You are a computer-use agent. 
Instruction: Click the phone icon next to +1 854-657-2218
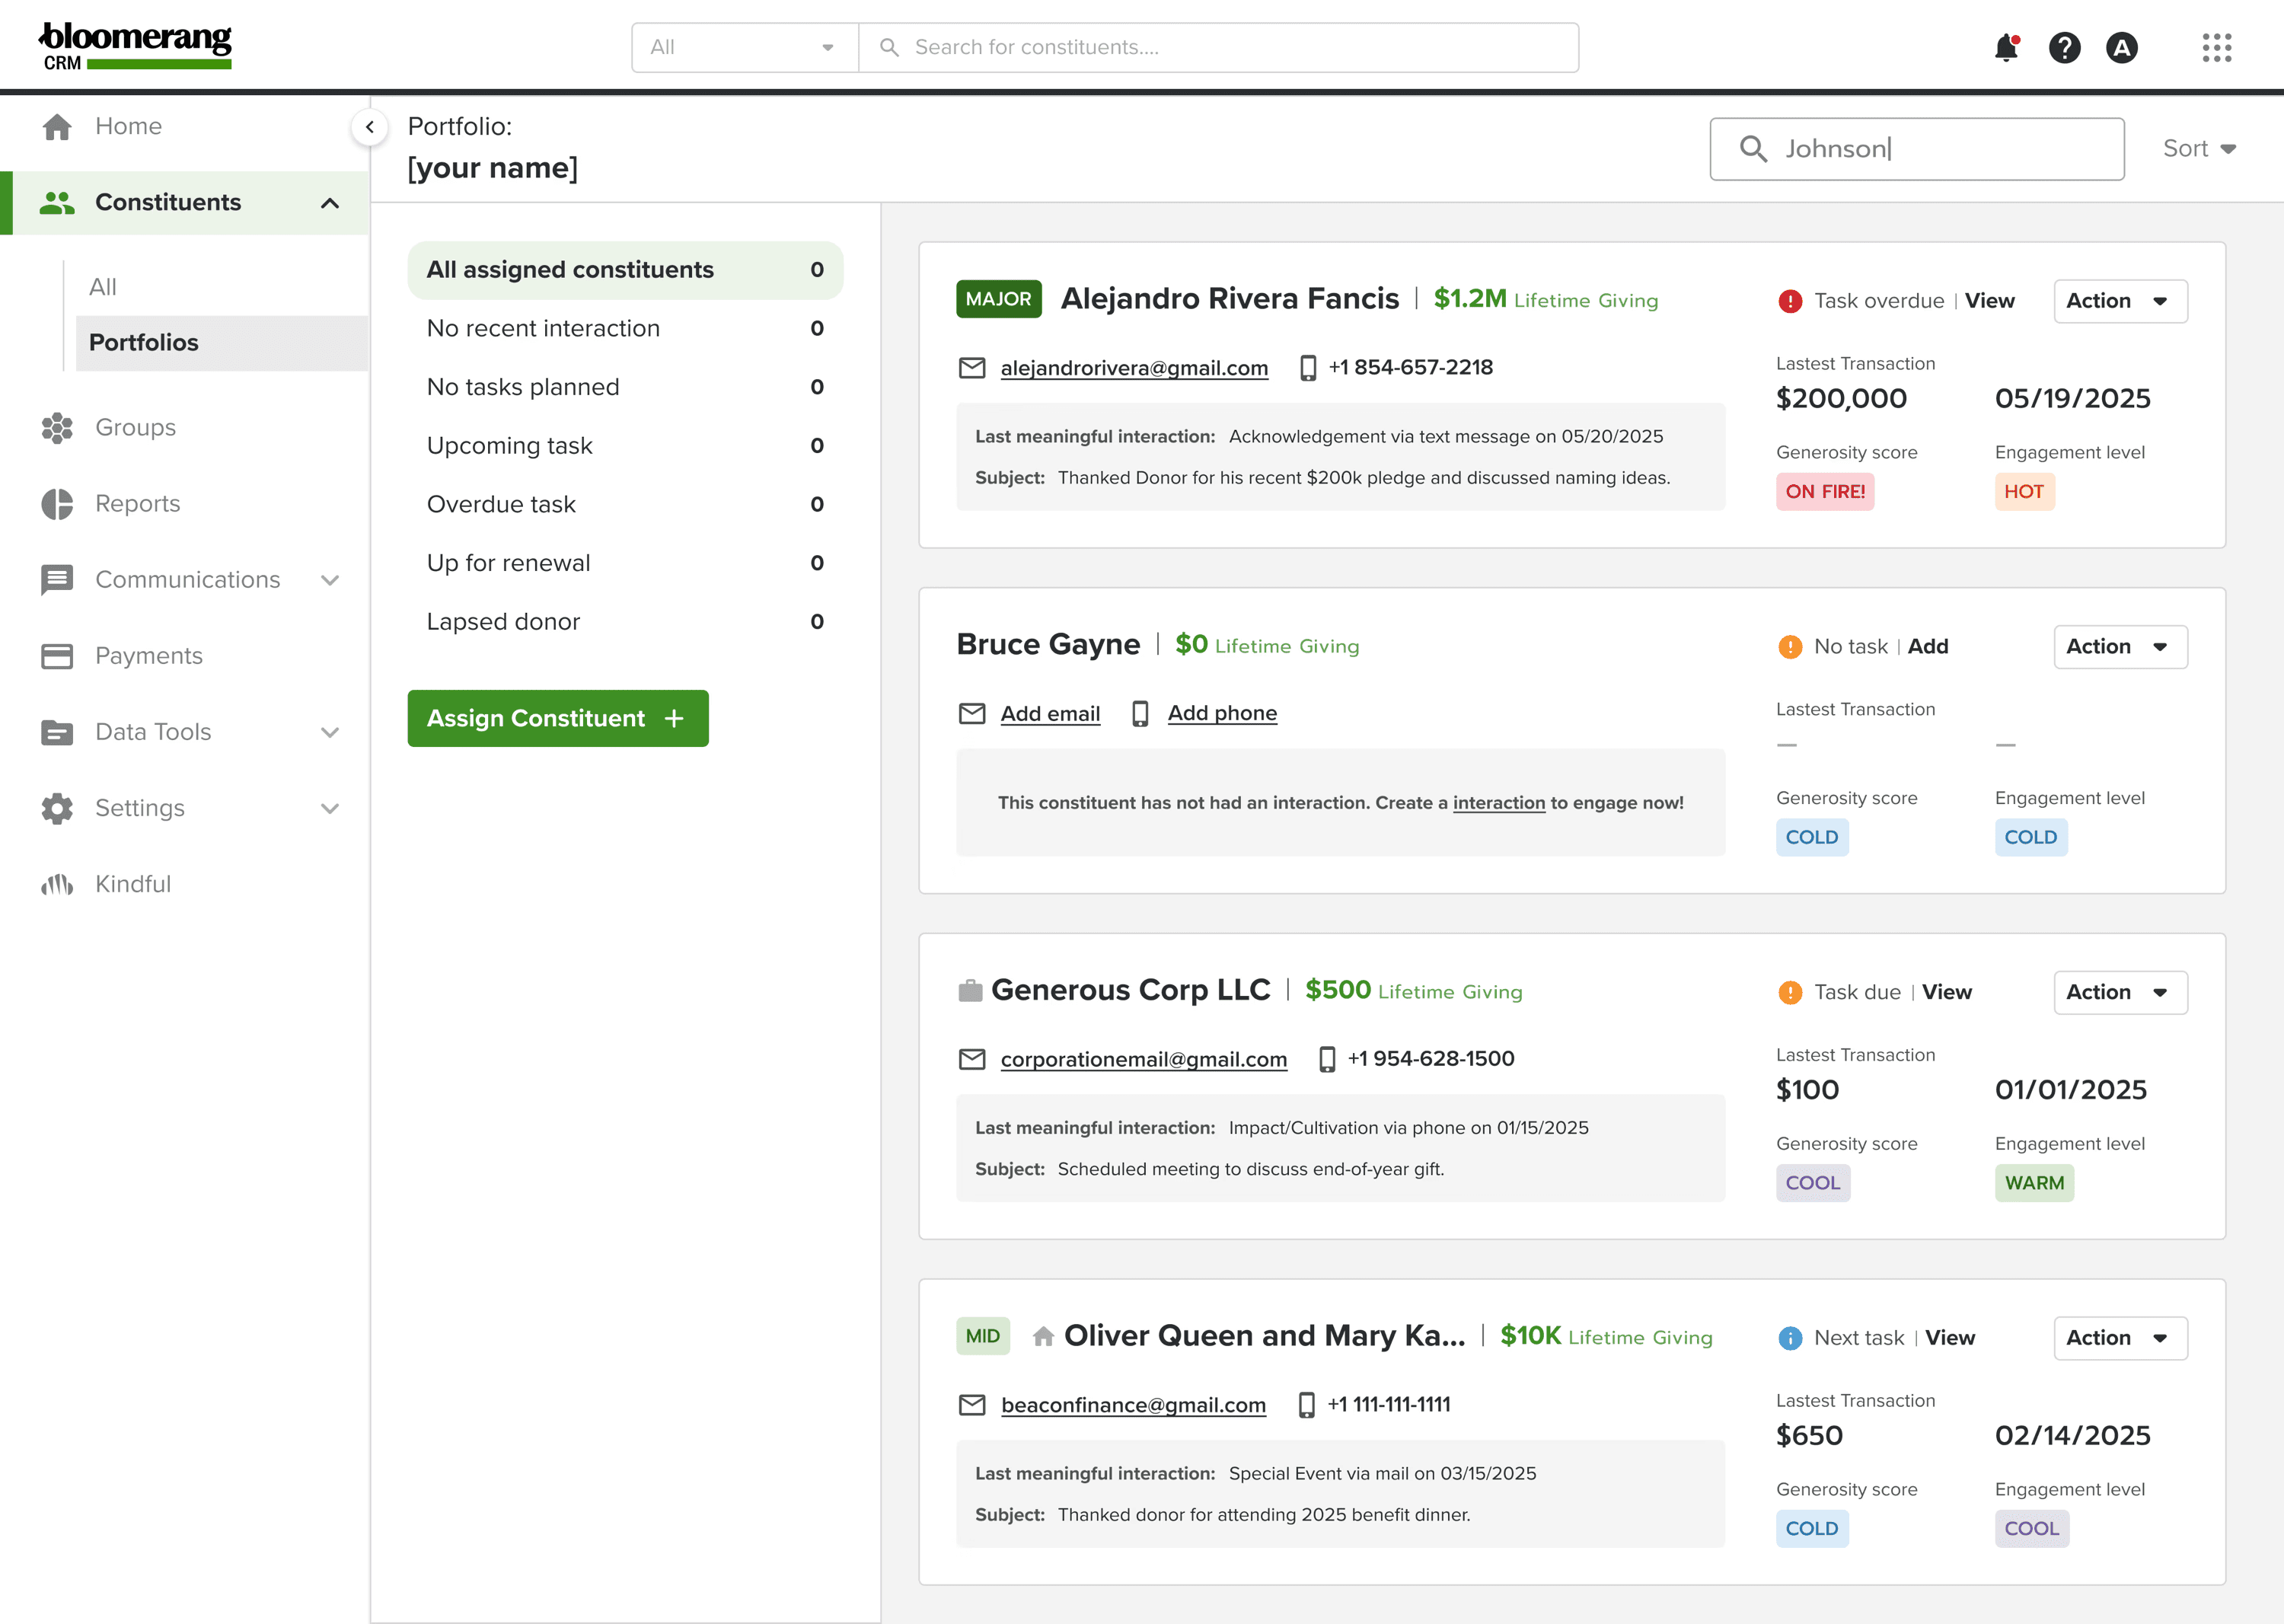[1307, 367]
